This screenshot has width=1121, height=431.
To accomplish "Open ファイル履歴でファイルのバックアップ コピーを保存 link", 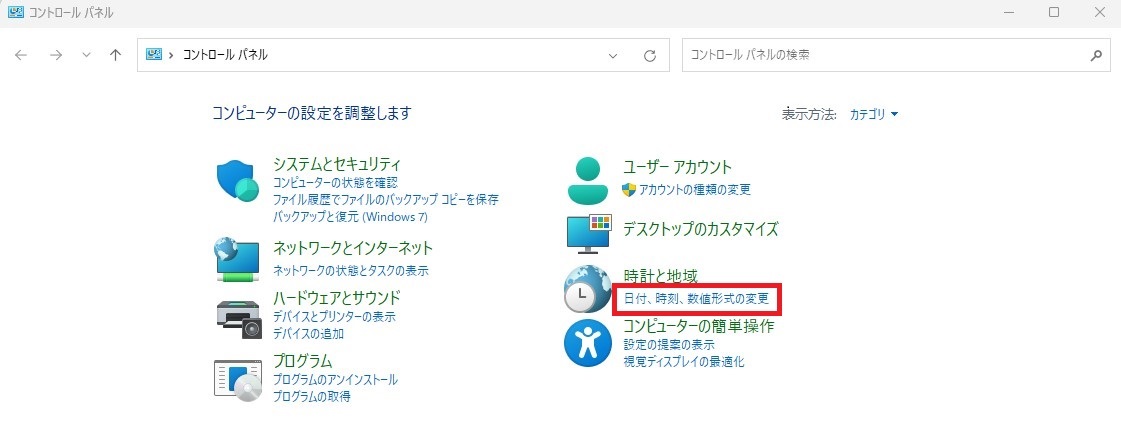I will click(386, 199).
